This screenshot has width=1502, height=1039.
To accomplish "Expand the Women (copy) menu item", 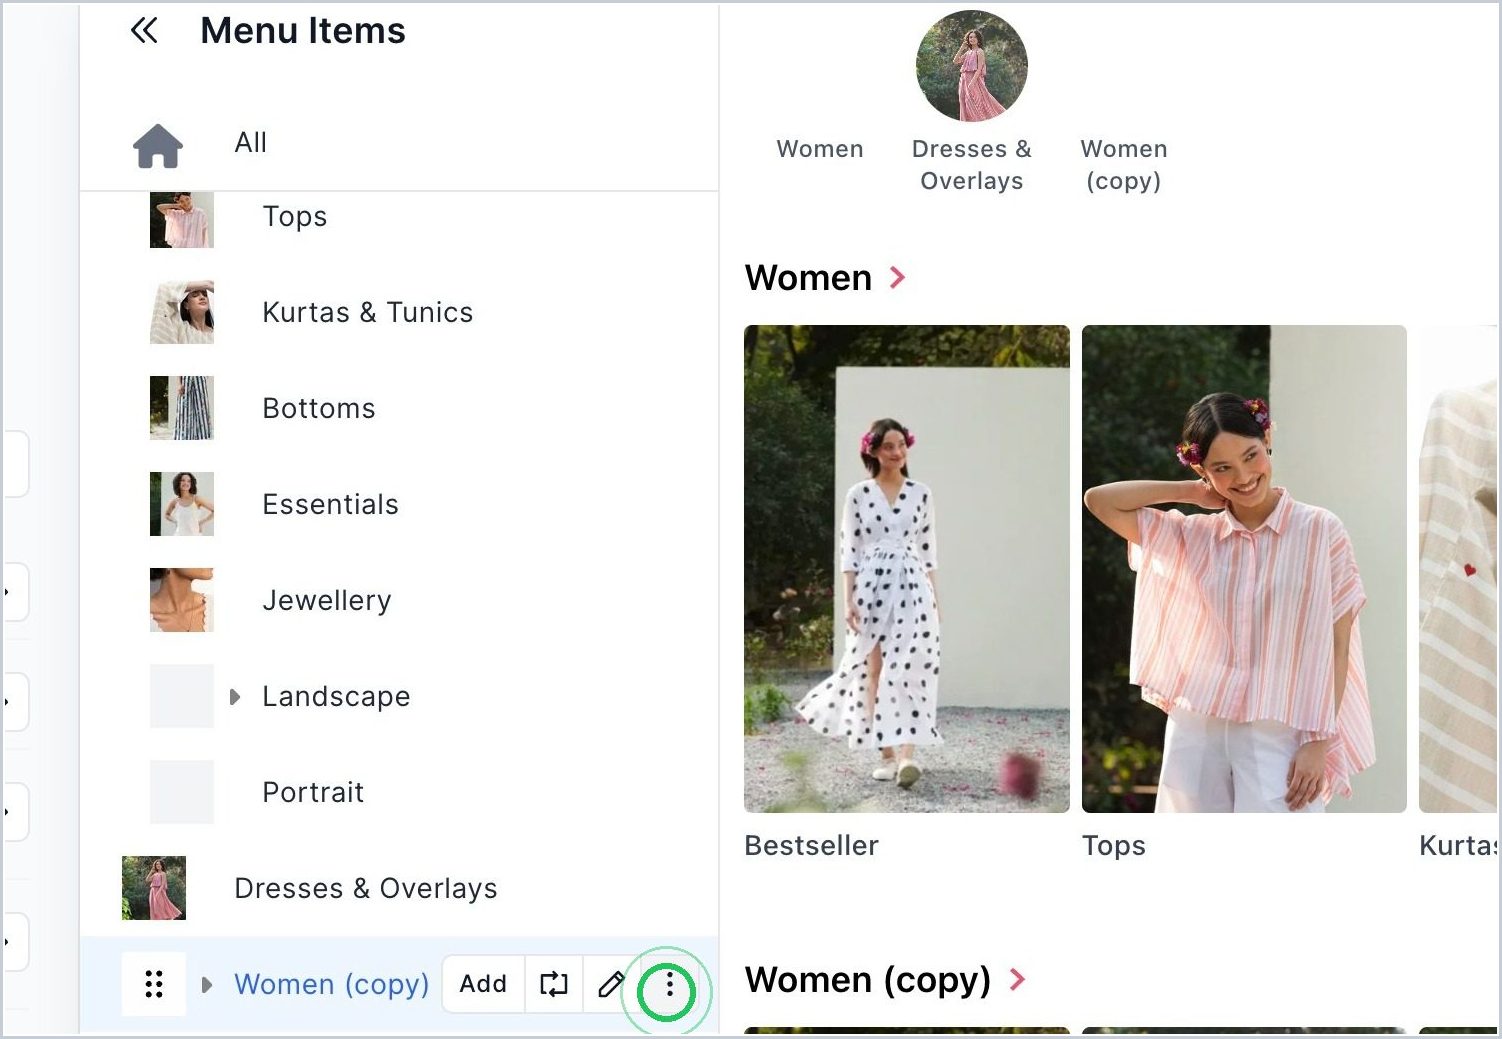I will (x=207, y=985).
